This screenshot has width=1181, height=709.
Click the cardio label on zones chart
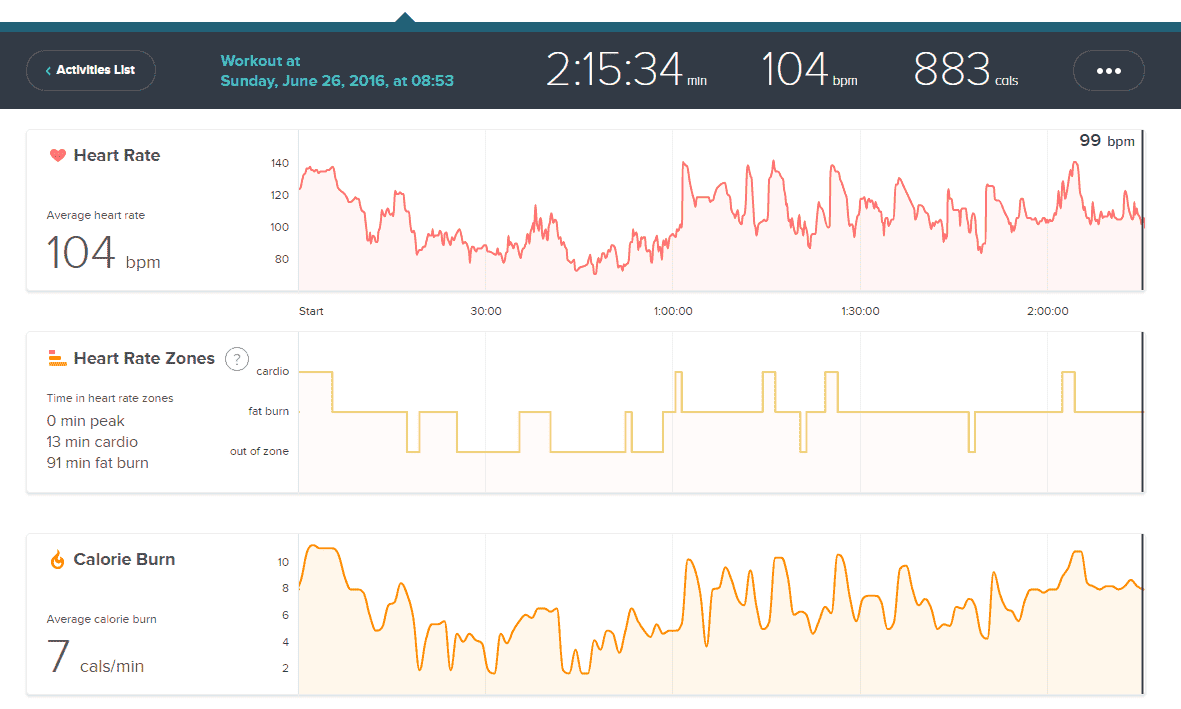pyautogui.click(x=272, y=372)
